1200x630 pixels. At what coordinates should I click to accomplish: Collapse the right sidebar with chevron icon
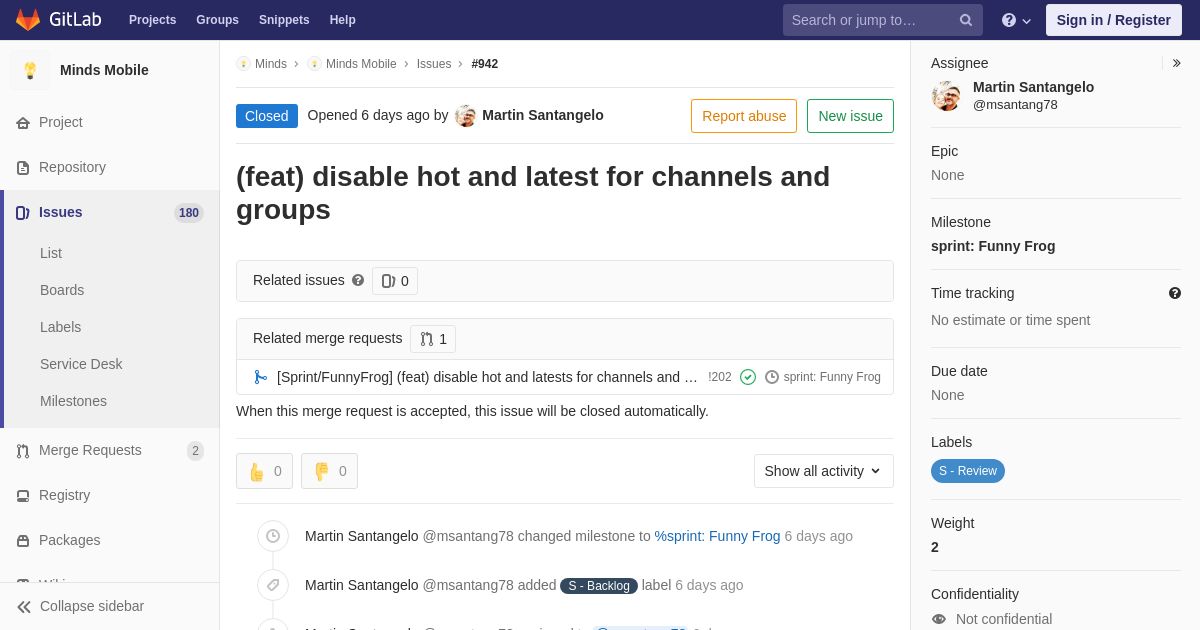click(1176, 63)
